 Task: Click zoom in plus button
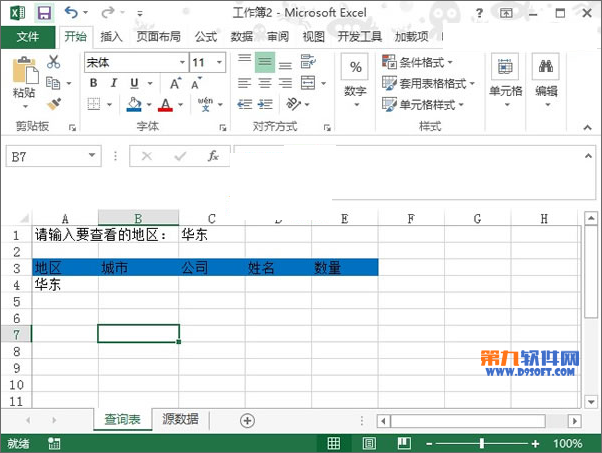[536, 444]
